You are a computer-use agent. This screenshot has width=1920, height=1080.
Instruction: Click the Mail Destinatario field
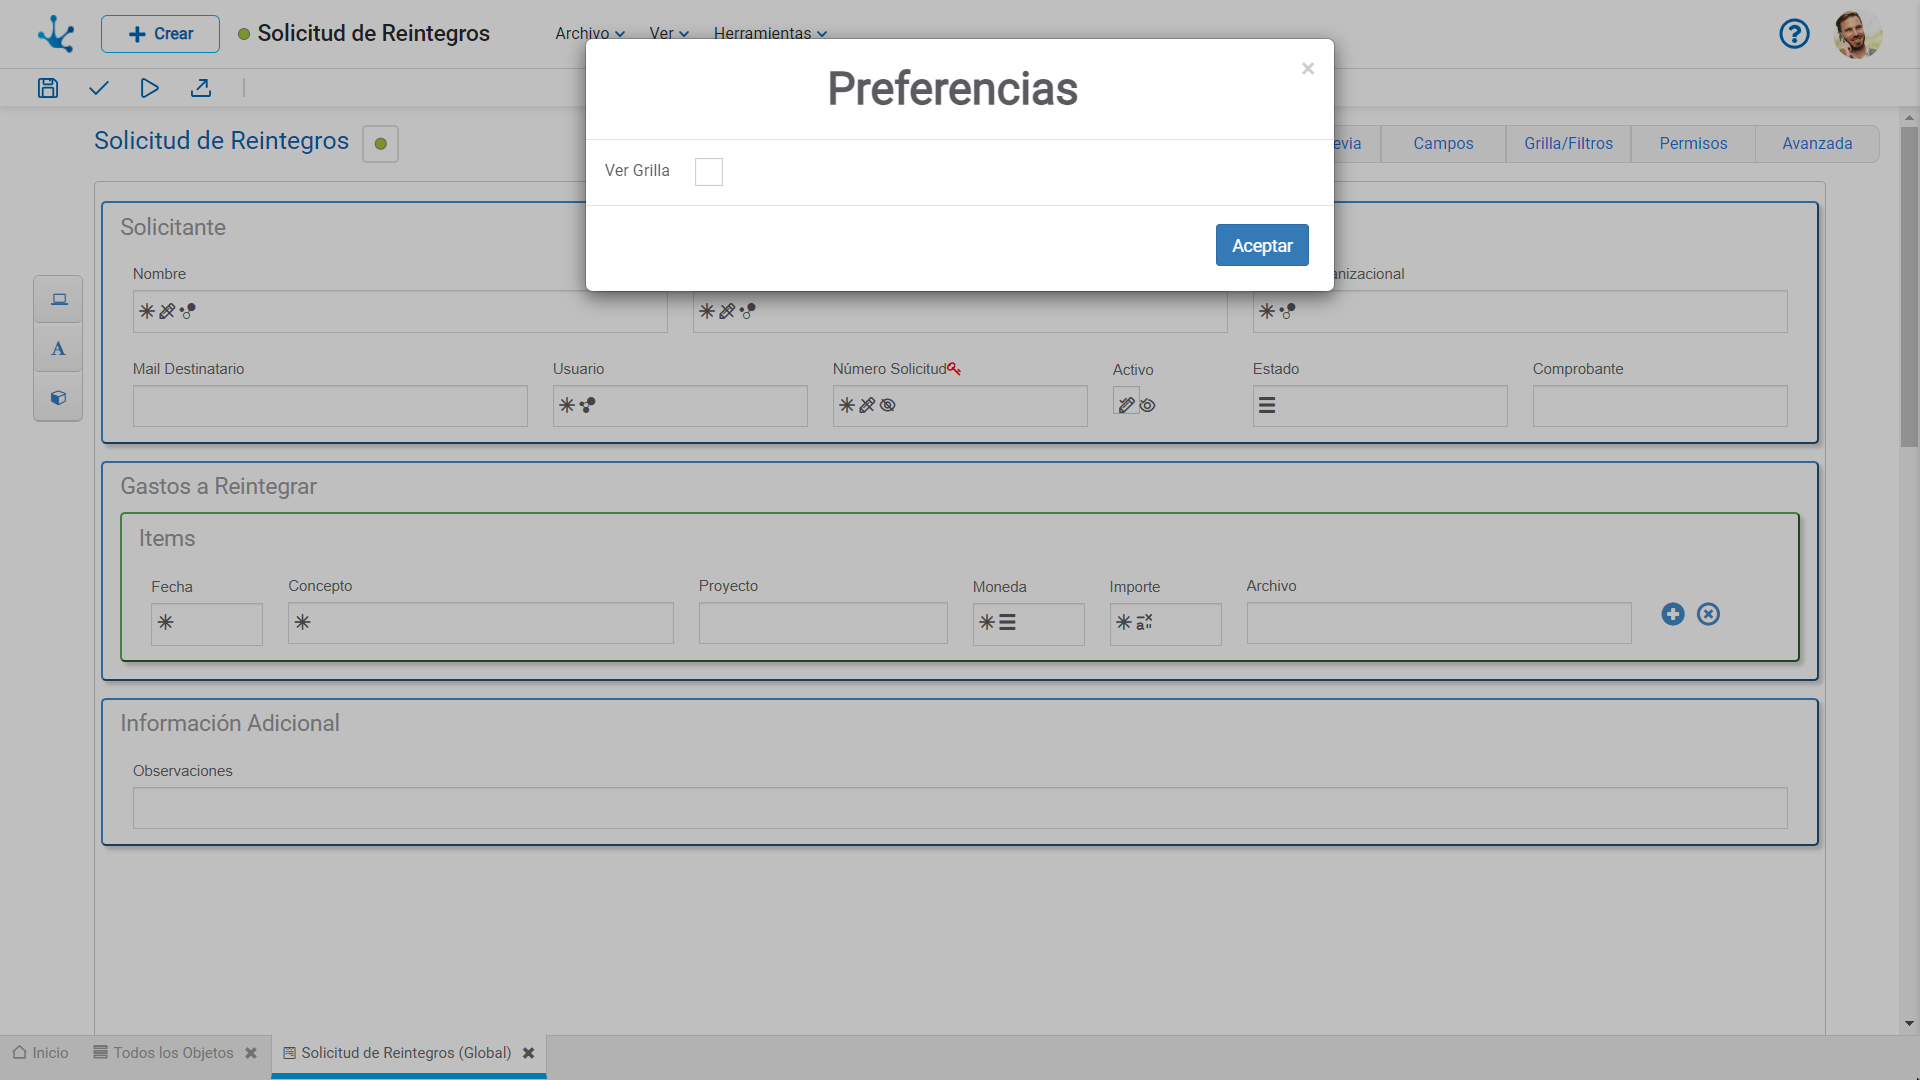330,406
